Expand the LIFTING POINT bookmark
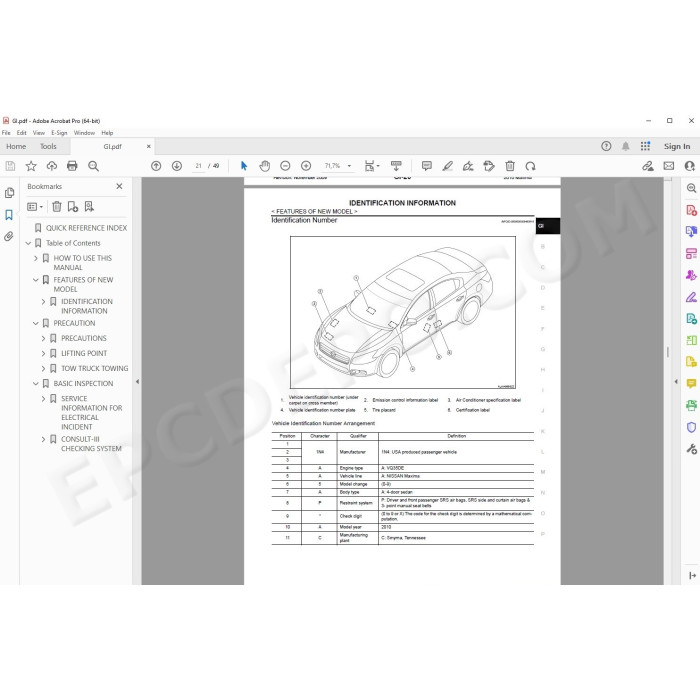The image size is (700, 700). (x=43, y=354)
